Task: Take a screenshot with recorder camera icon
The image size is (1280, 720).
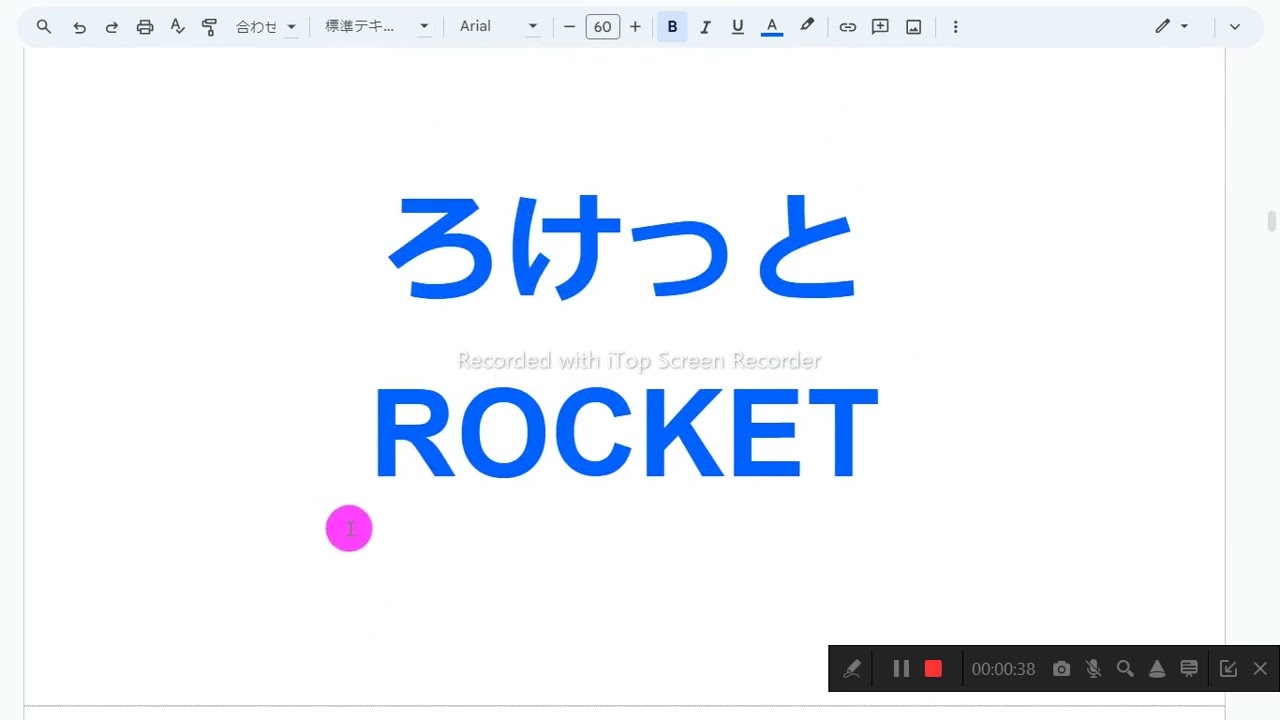Action: point(1061,669)
